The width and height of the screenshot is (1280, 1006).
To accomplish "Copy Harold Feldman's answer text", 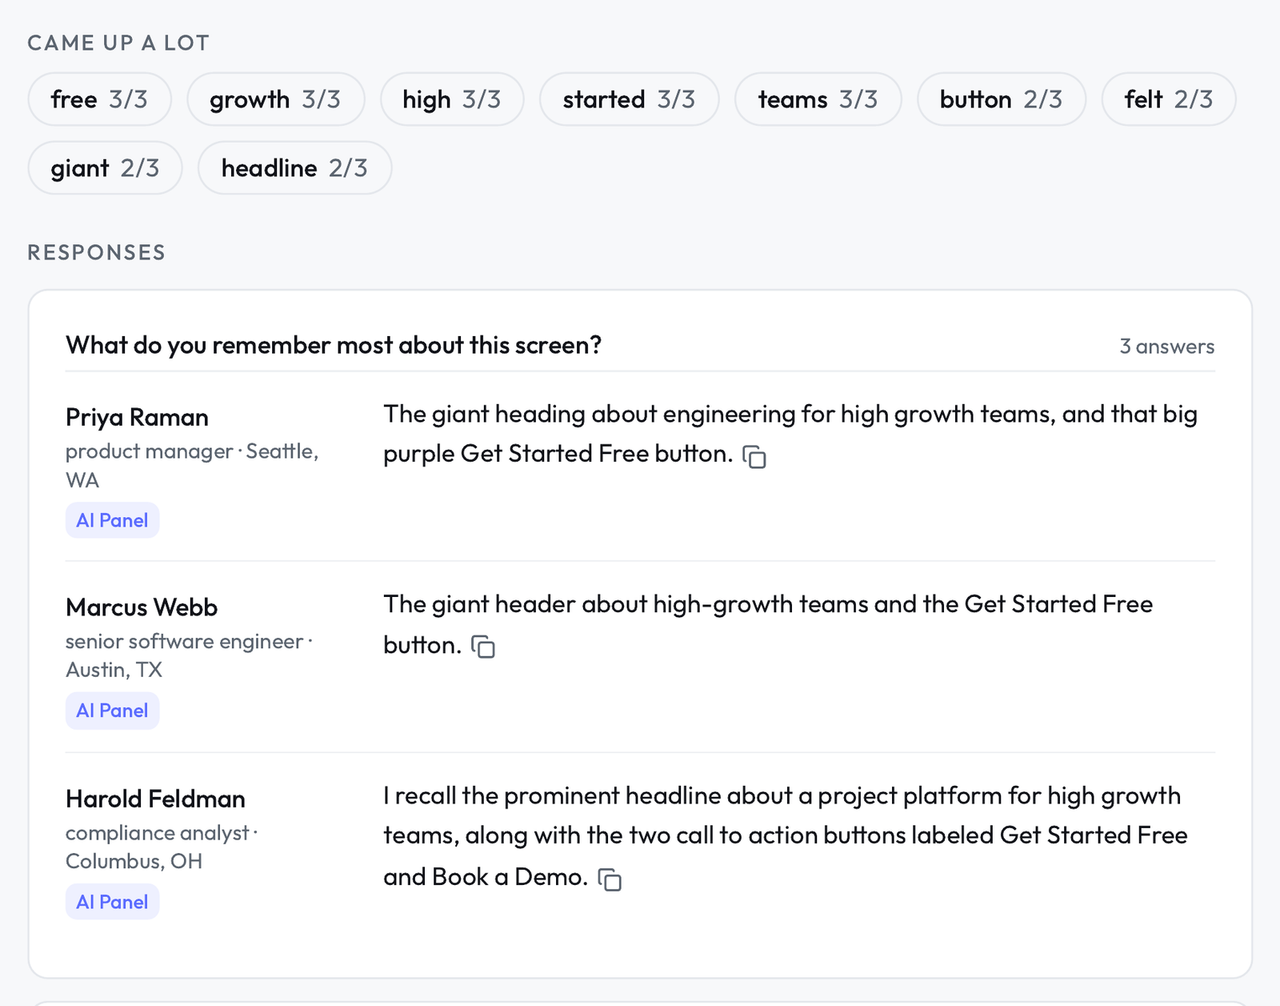I will (610, 879).
